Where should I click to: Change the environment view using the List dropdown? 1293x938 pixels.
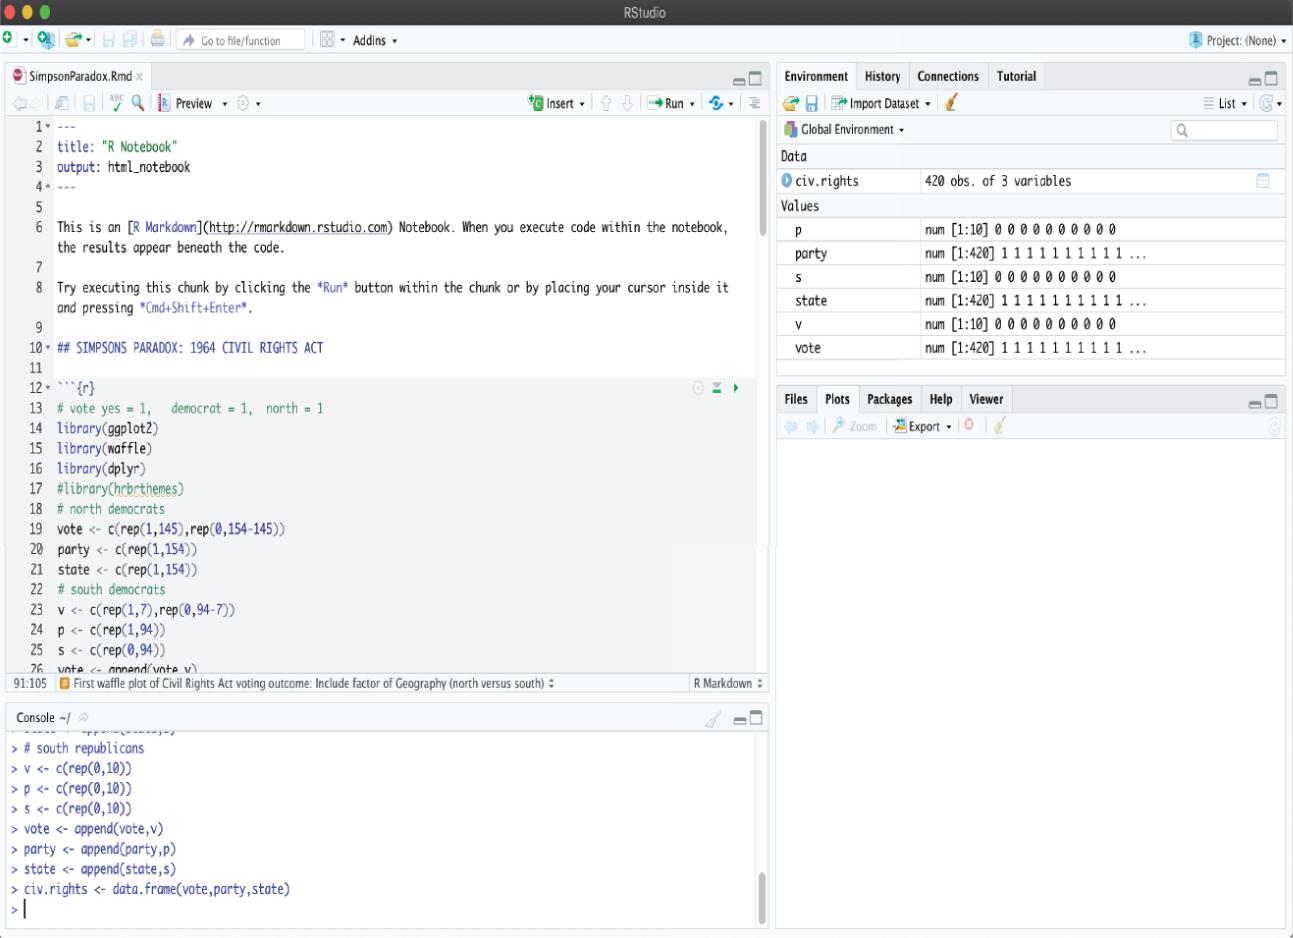pos(1225,103)
